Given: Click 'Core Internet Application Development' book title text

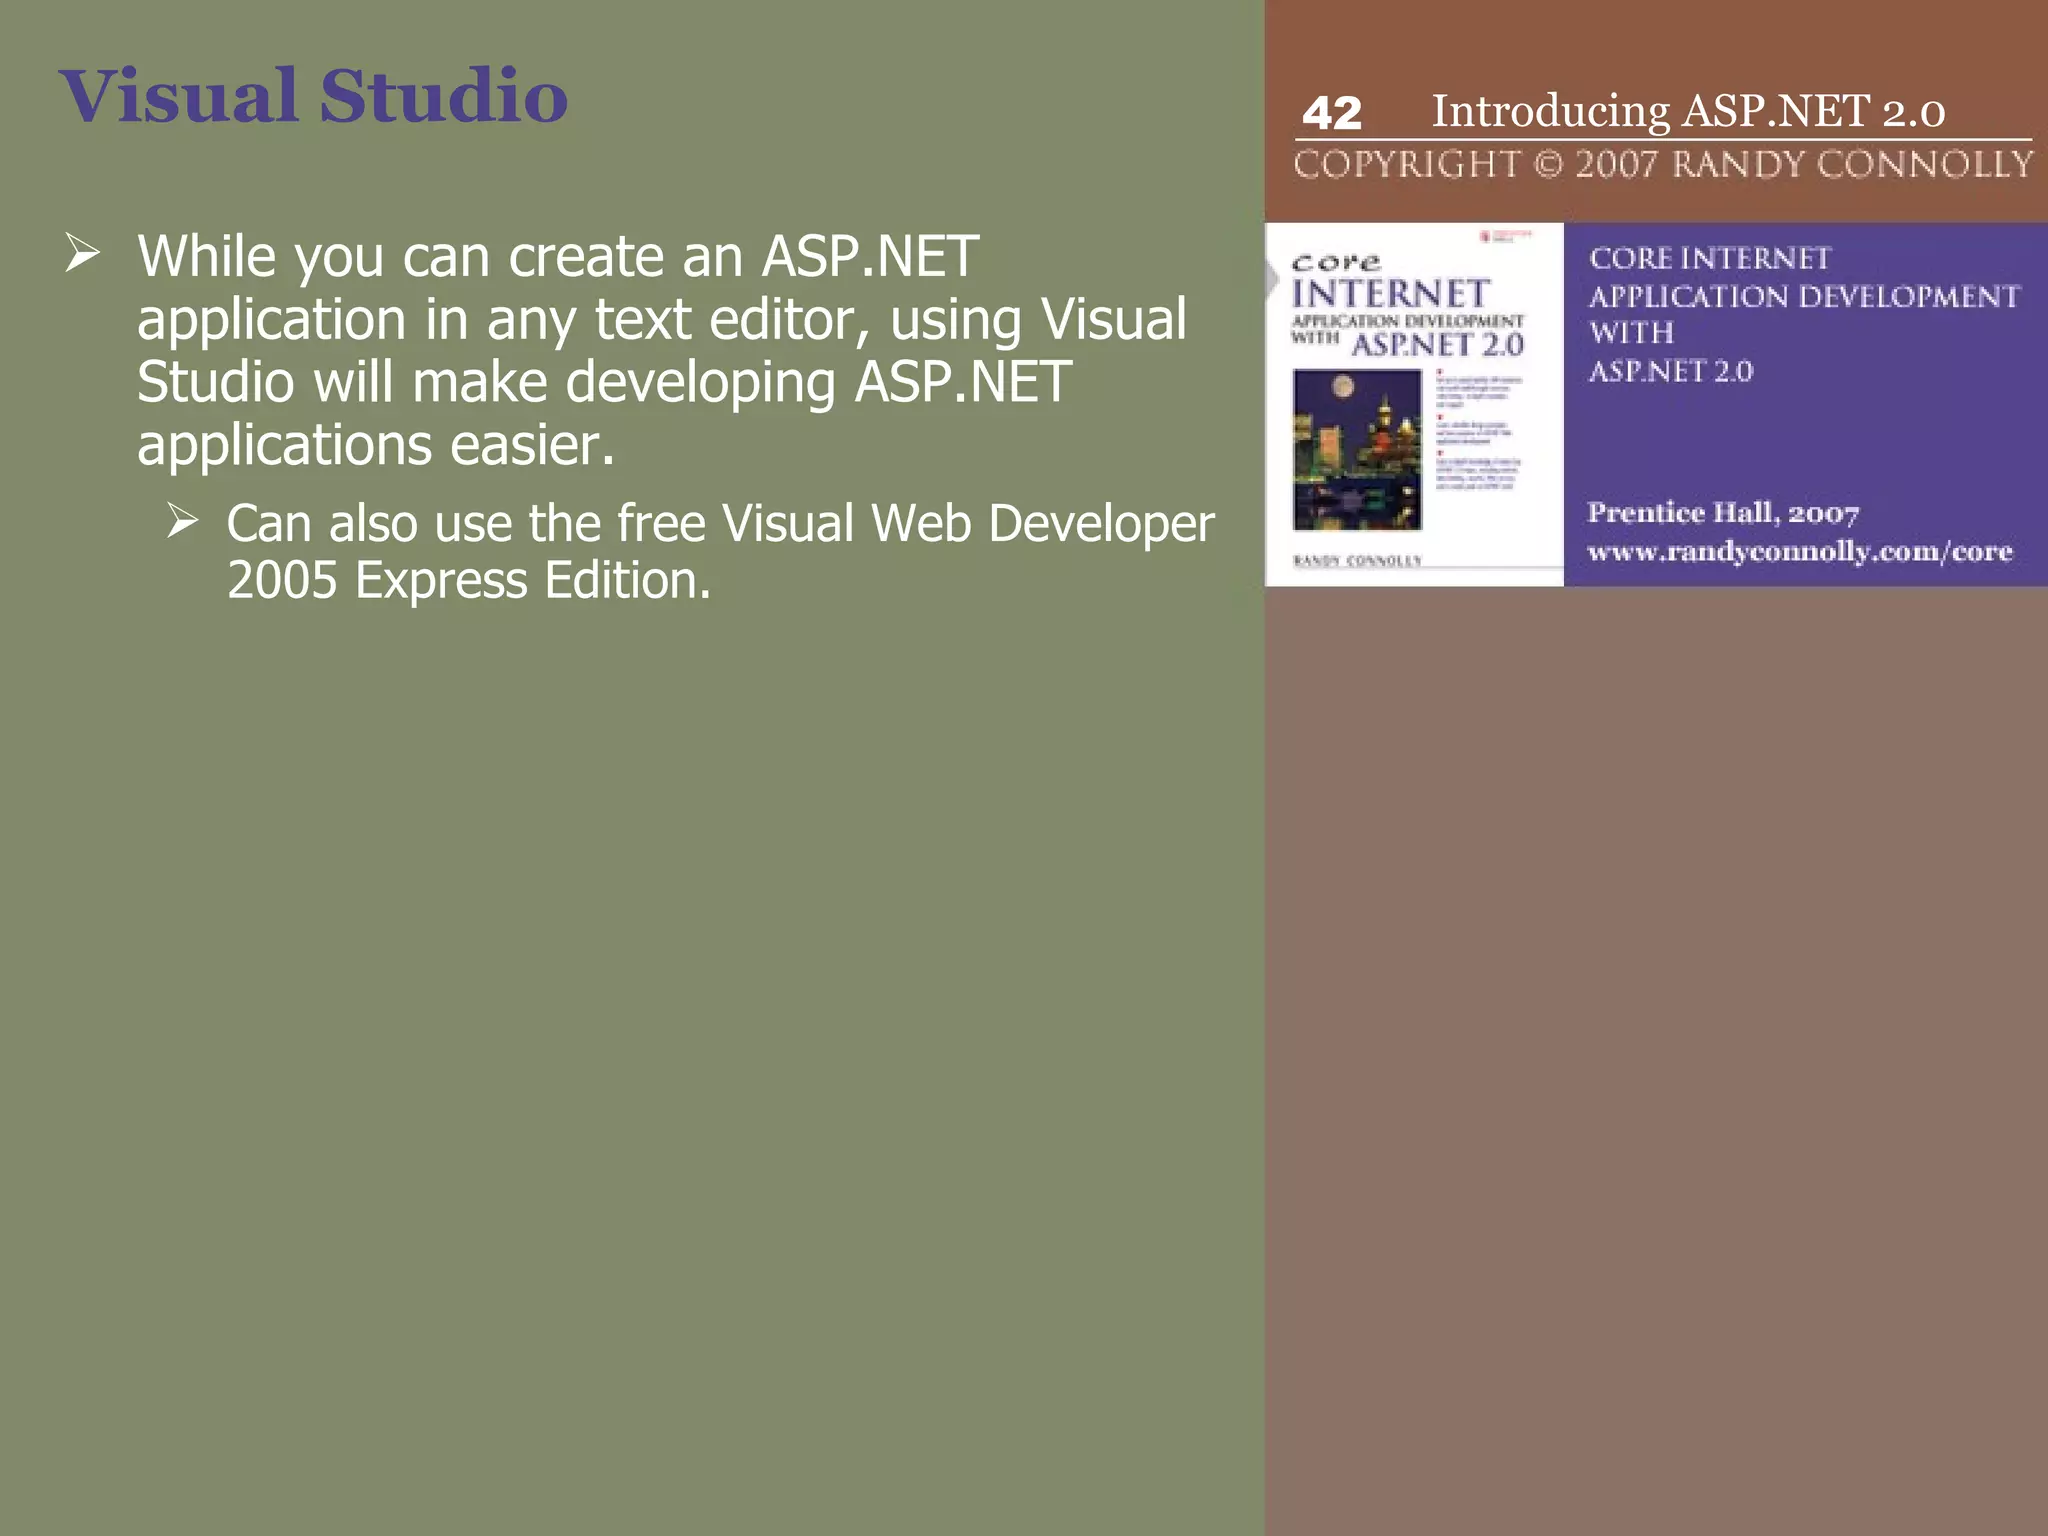Looking at the screenshot, I should [x=1804, y=277].
